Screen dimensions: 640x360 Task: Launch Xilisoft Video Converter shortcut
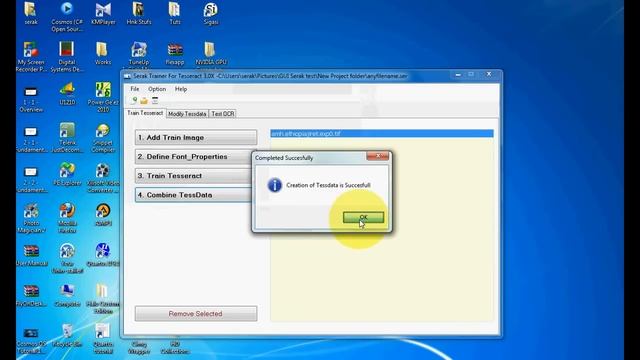tap(103, 177)
